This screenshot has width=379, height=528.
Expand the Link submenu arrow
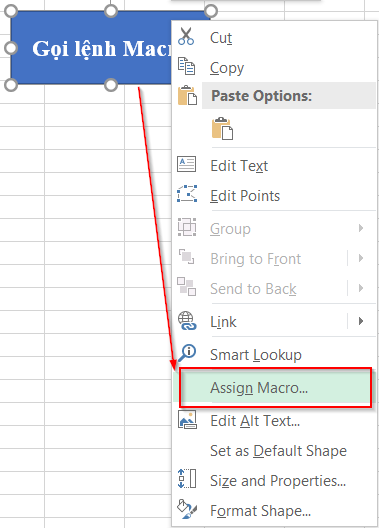(x=361, y=321)
